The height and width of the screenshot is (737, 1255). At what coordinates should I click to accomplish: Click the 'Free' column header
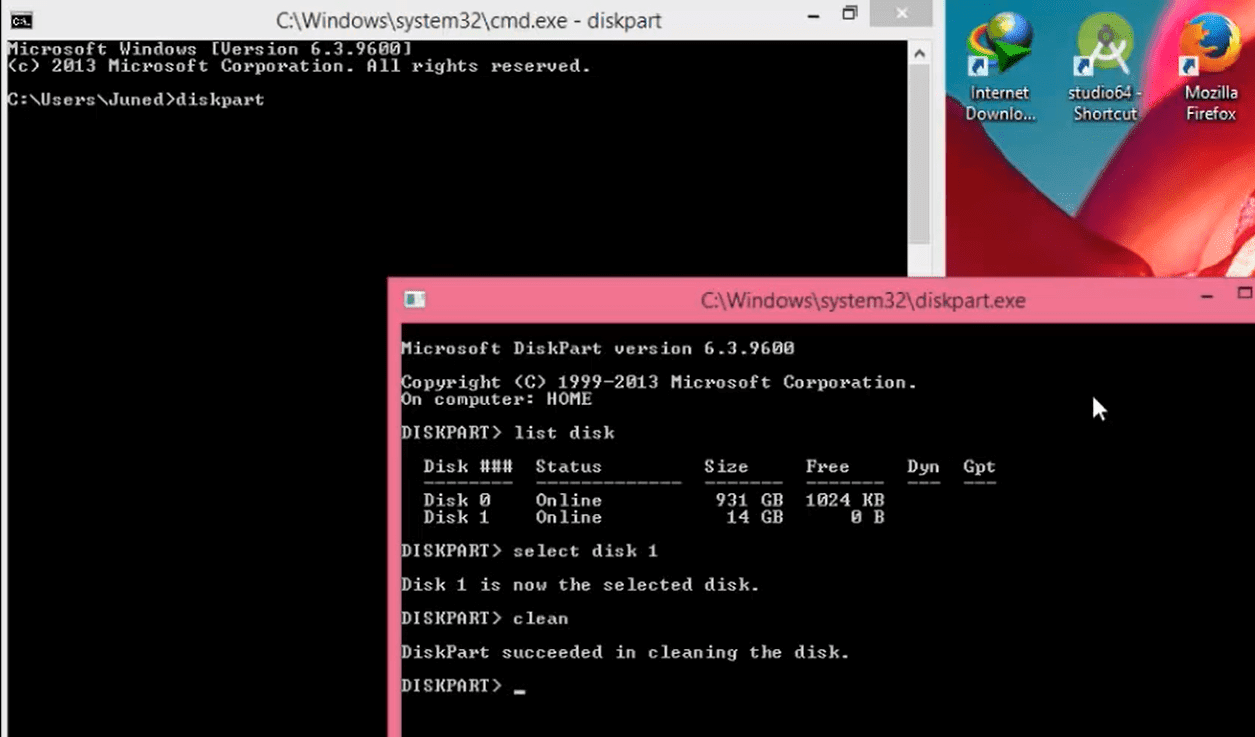point(827,466)
